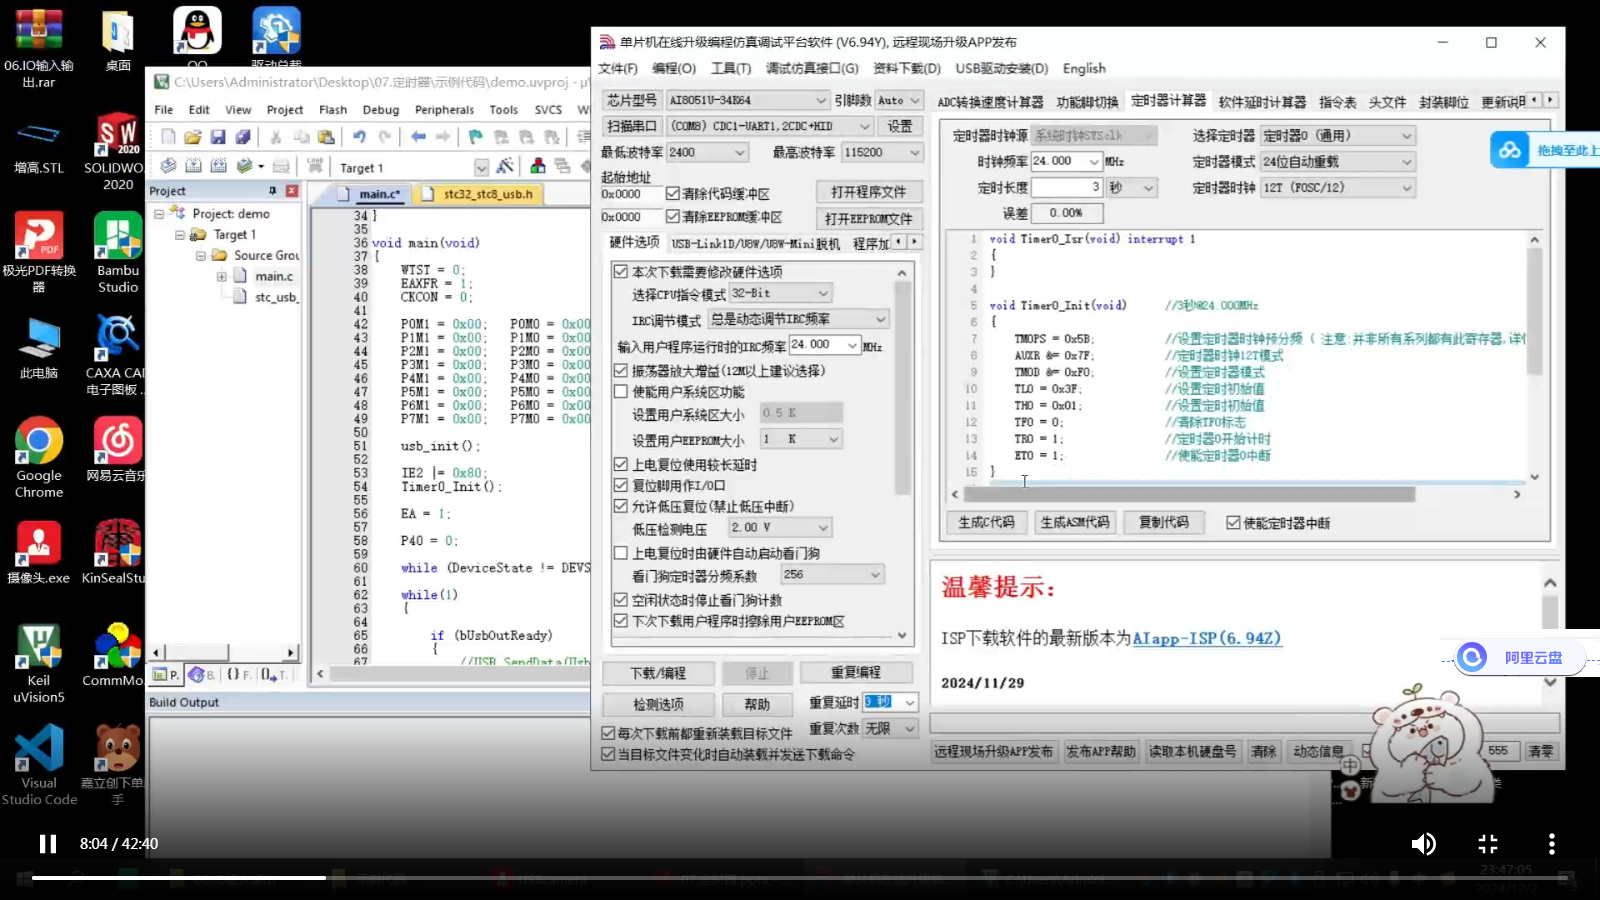Click the Open file folder icon in Keil
The width and height of the screenshot is (1600, 900).
192,137
